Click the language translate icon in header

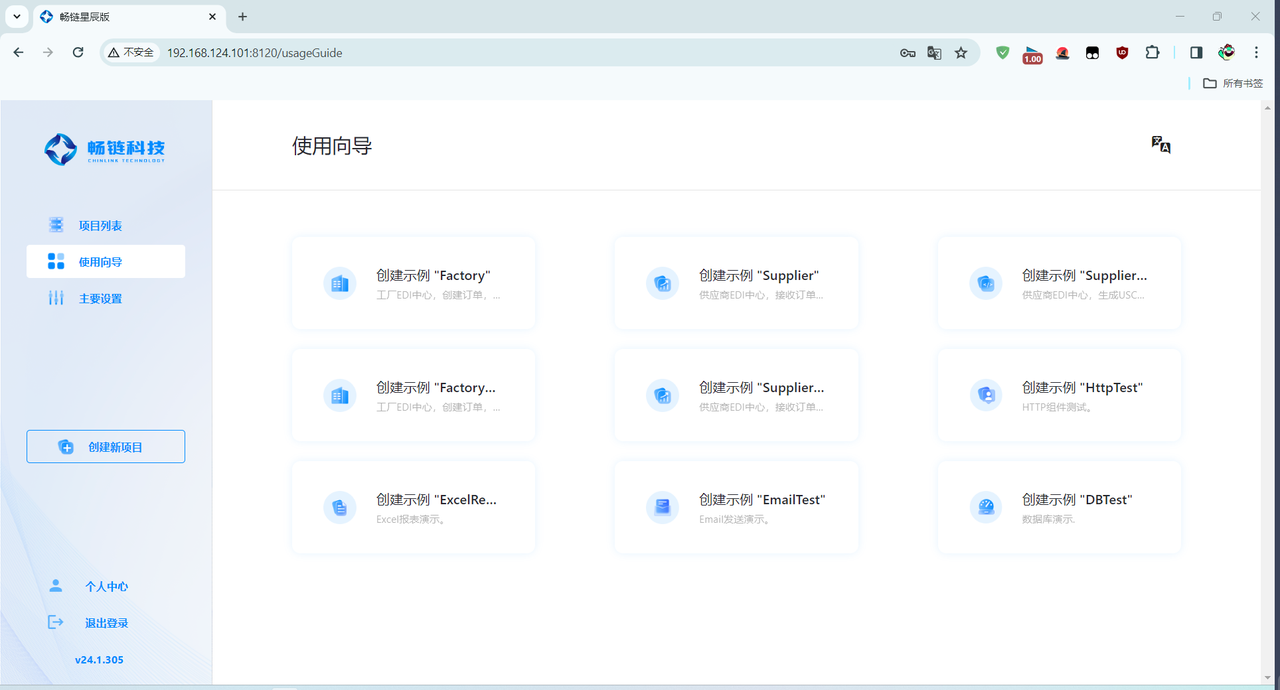[x=1160, y=145]
